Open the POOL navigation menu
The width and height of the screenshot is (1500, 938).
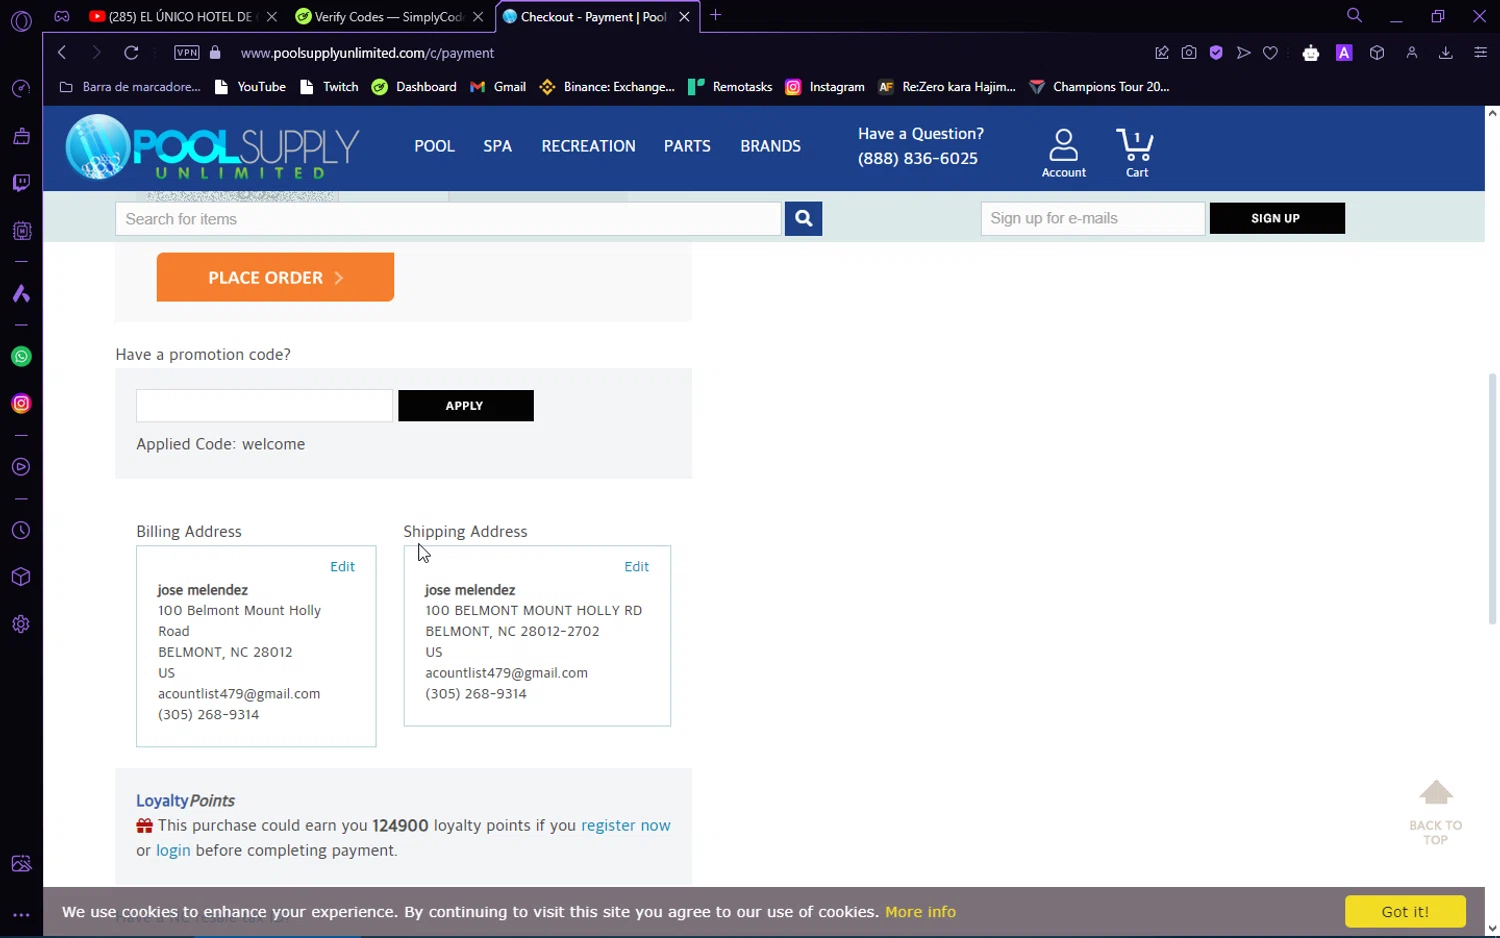click(434, 146)
